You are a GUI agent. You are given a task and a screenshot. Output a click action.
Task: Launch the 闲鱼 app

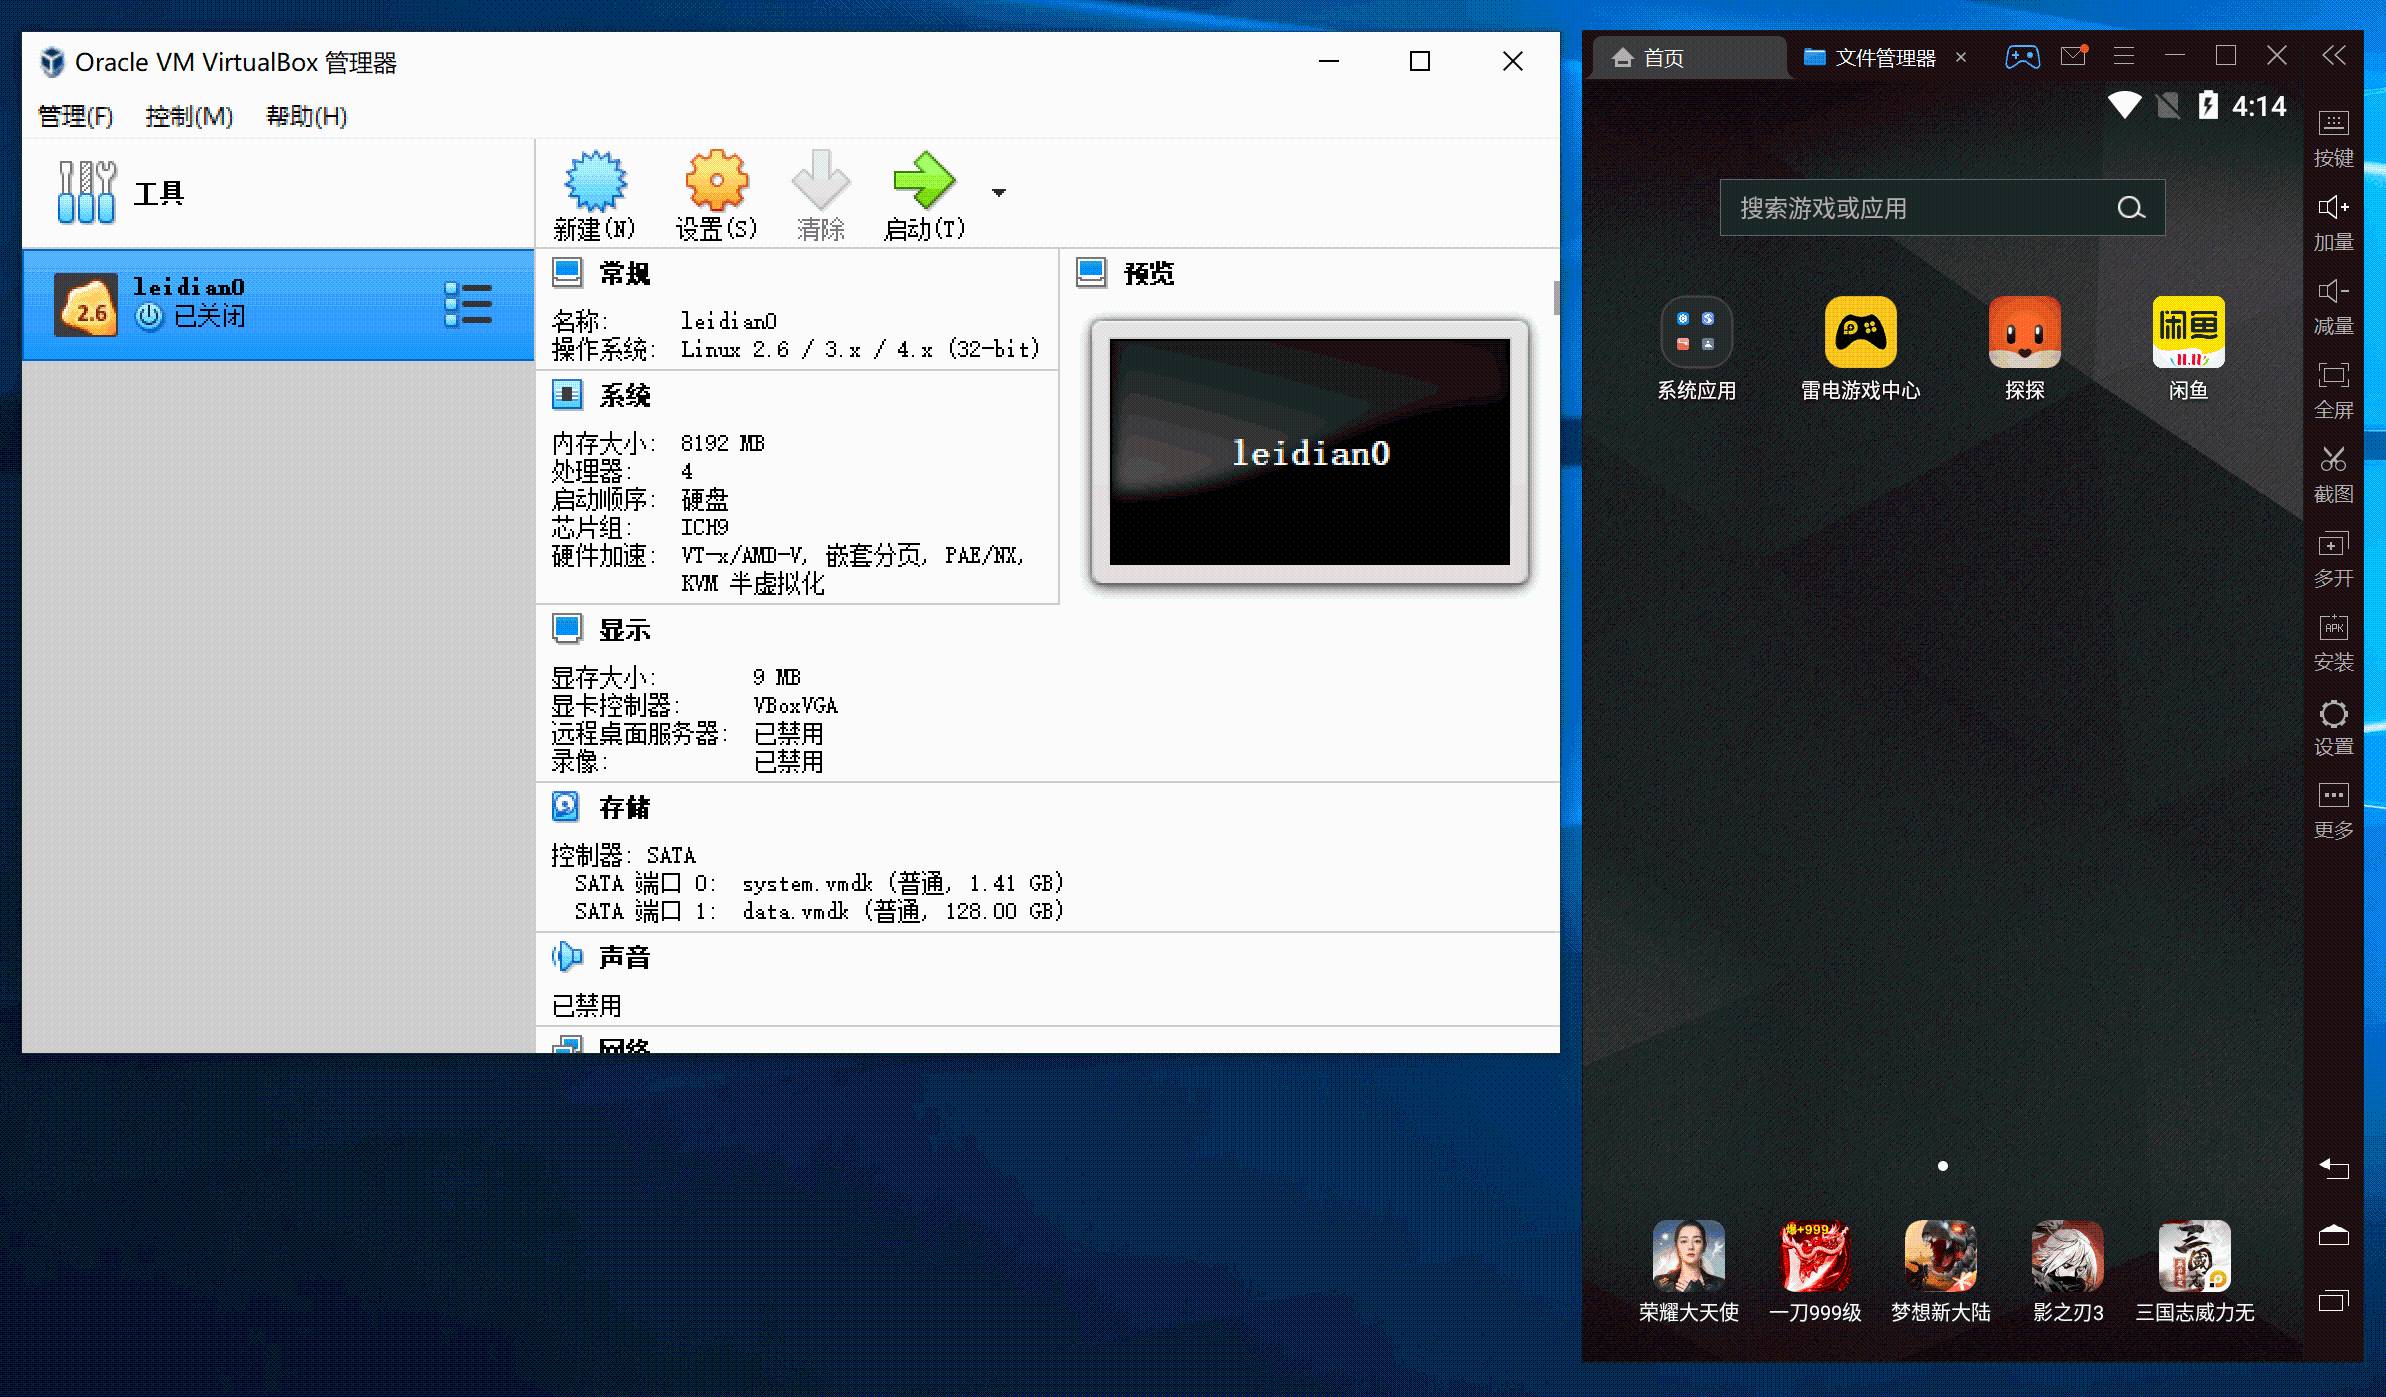2188,333
